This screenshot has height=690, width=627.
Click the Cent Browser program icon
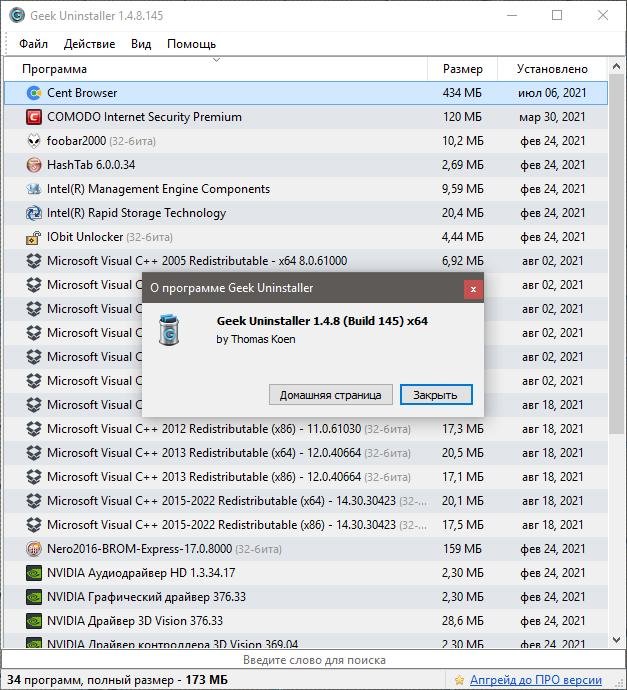33,93
